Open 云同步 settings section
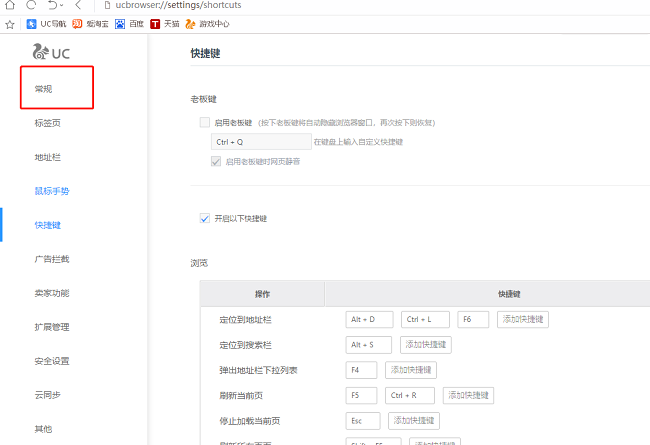The height and width of the screenshot is (445, 650). (47, 395)
